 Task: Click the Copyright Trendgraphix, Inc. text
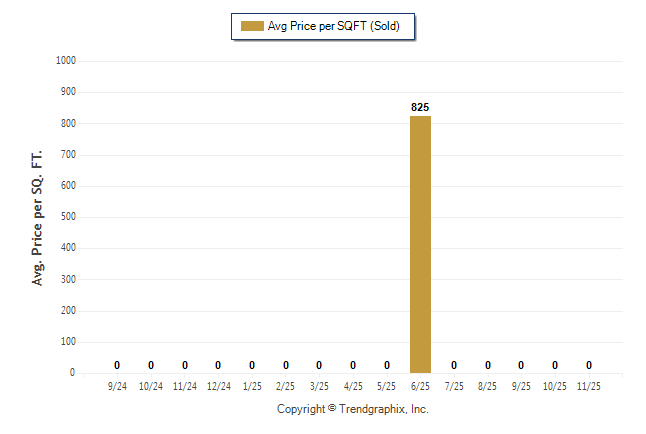click(x=352, y=410)
